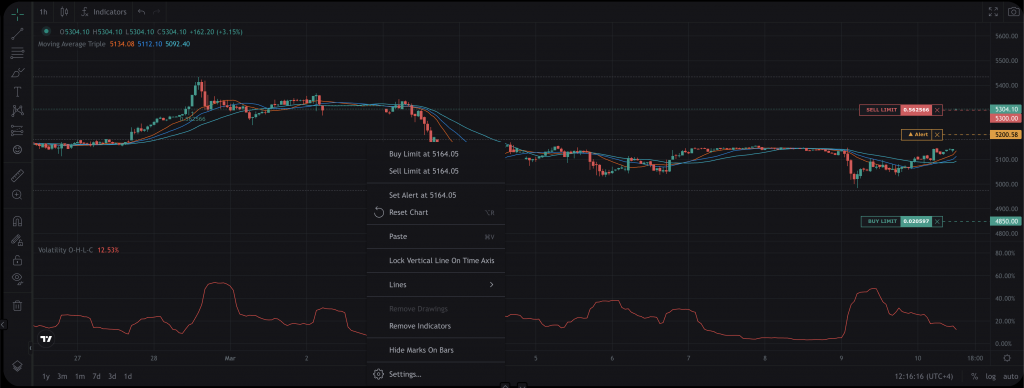Open the emoji icons tool
This screenshot has height=388, width=1024.
(x=18, y=150)
